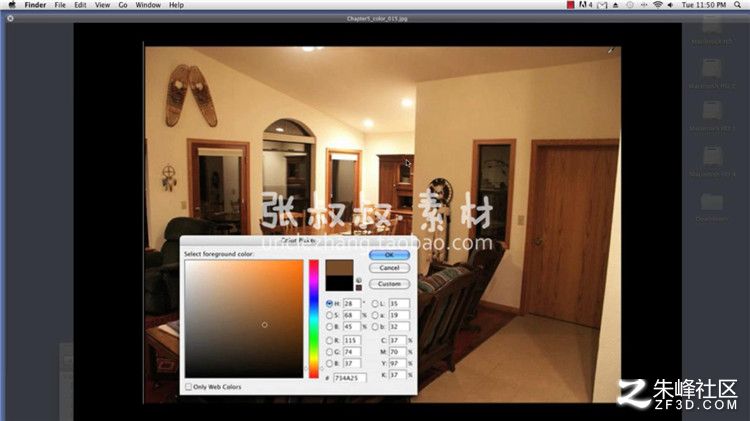This screenshot has width=750, height=421.
Task: Click the R field showing 115
Action: [352, 340]
